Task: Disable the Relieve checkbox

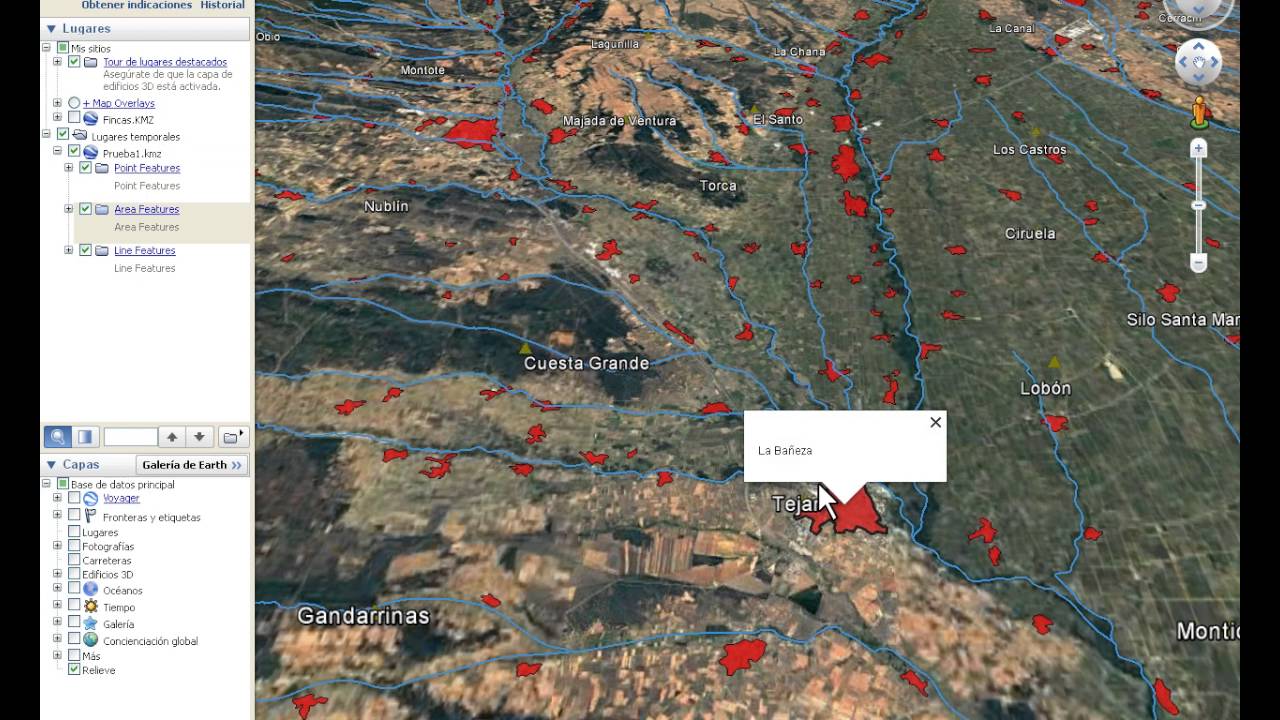Action: pyautogui.click(x=74, y=669)
